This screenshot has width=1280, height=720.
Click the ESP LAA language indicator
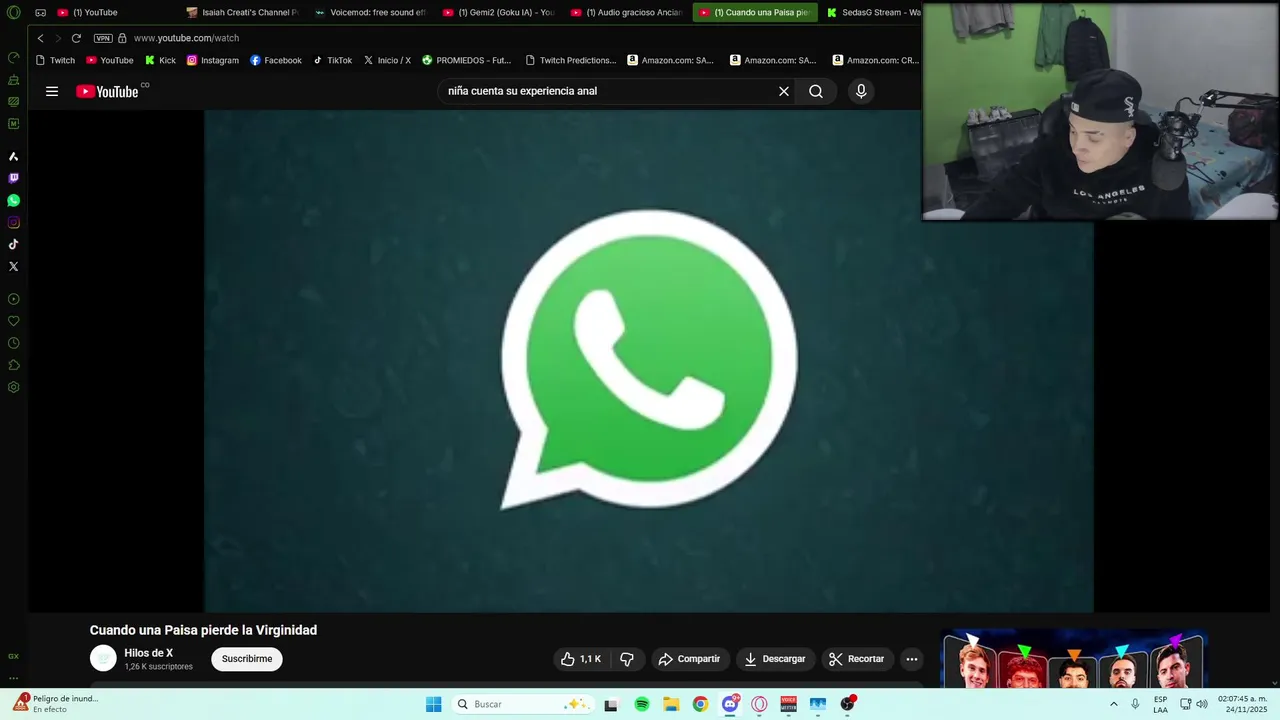pos(1160,704)
